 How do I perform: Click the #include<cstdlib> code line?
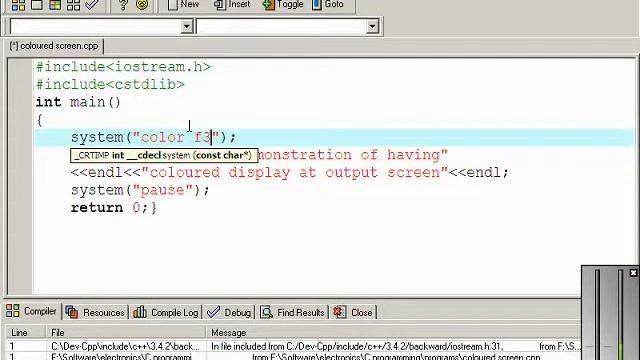pyautogui.click(x=110, y=84)
